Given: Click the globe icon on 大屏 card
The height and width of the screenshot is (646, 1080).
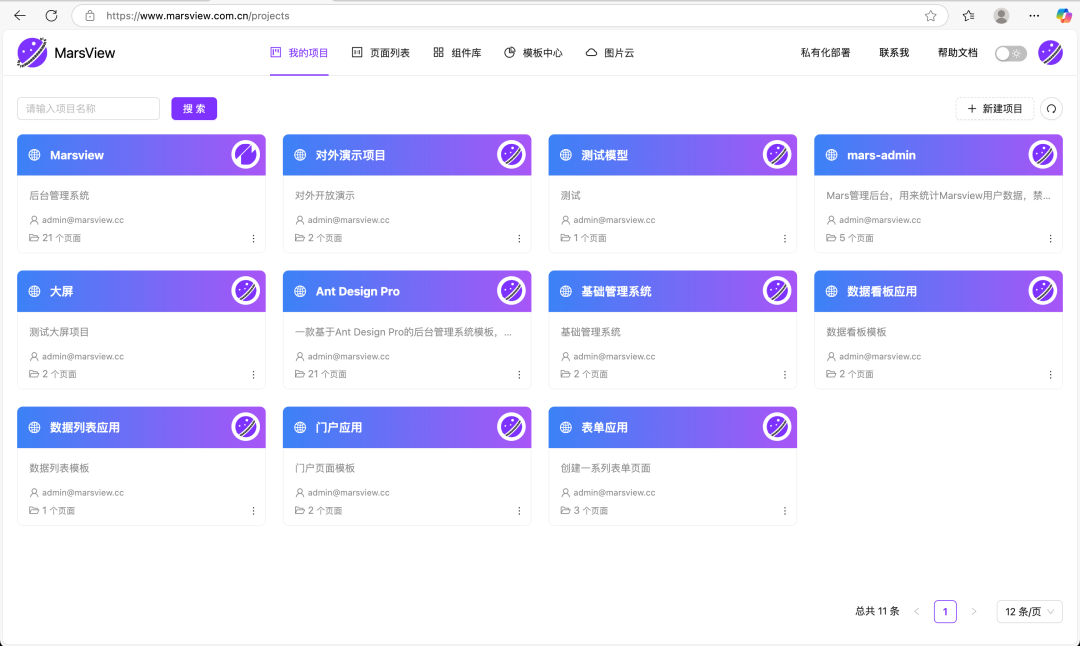Looking at the screenshot, I should [35, 291].
